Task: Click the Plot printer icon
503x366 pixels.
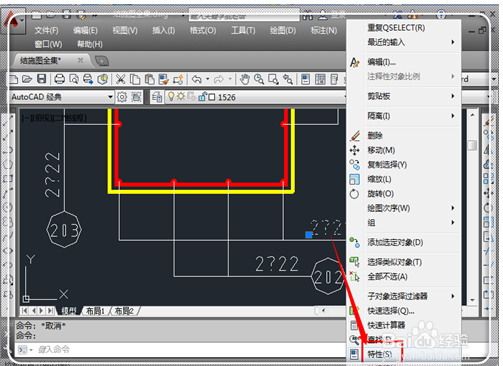Action: coord(59,79)
